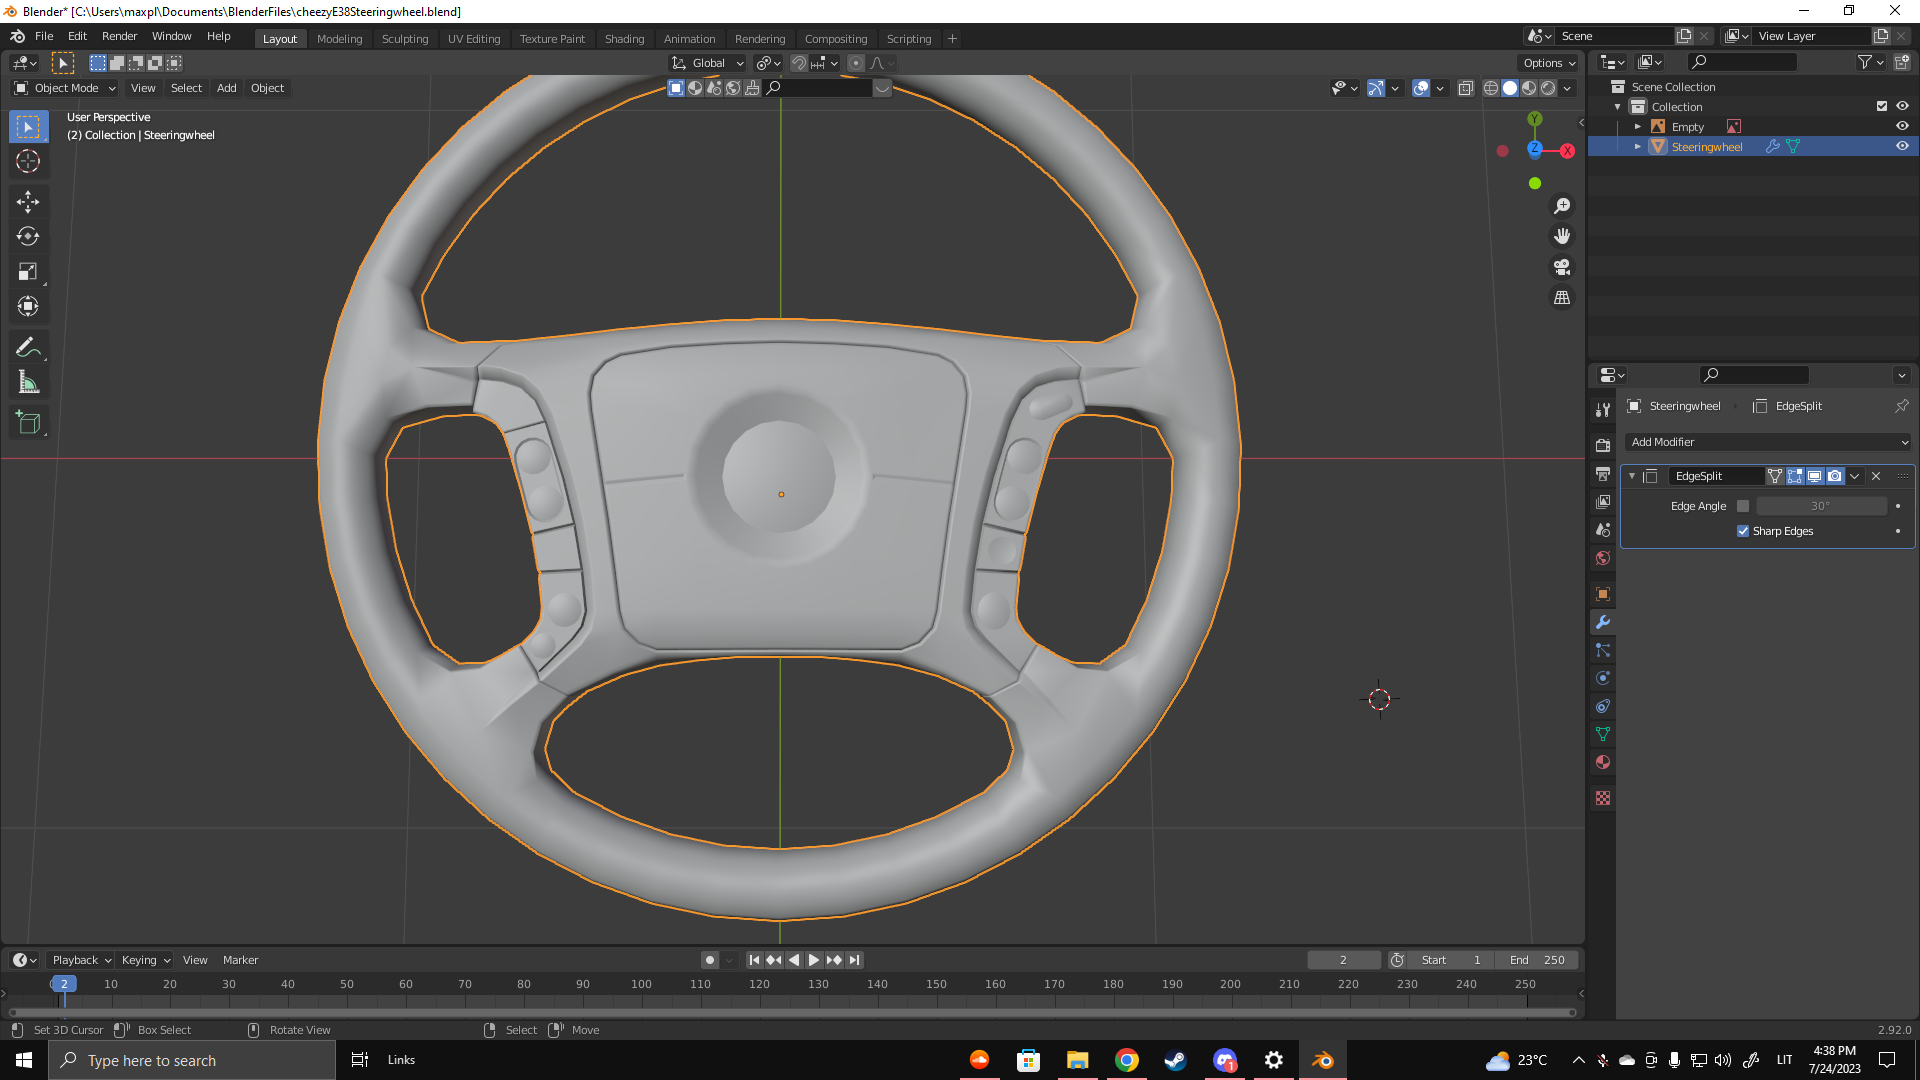This screenshot has height=1080, width=1920.
Task: Switch to the Sculpting workspace tab
Action: [x=404, y=39]
